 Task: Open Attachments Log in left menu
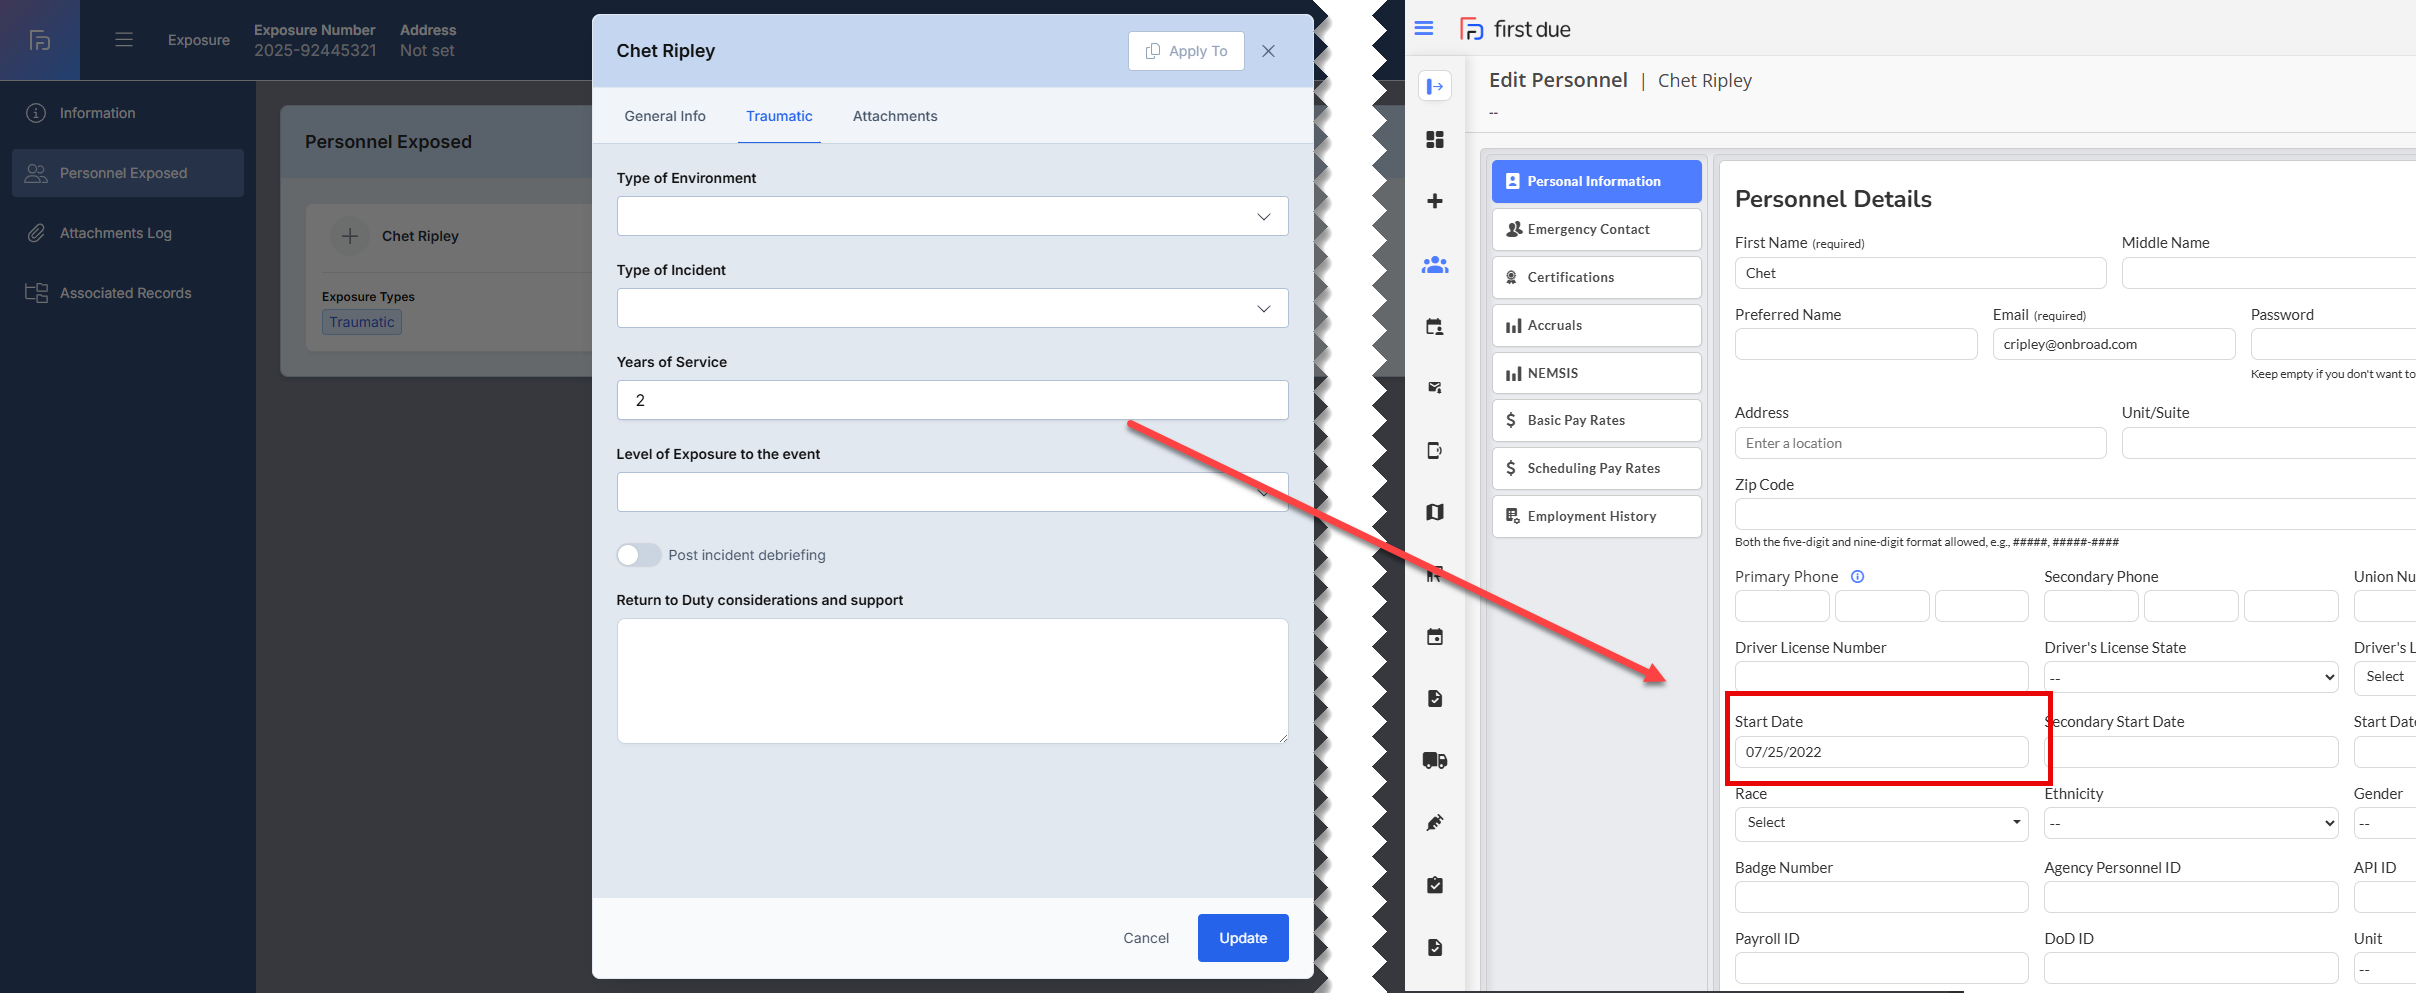click(128, 233)
